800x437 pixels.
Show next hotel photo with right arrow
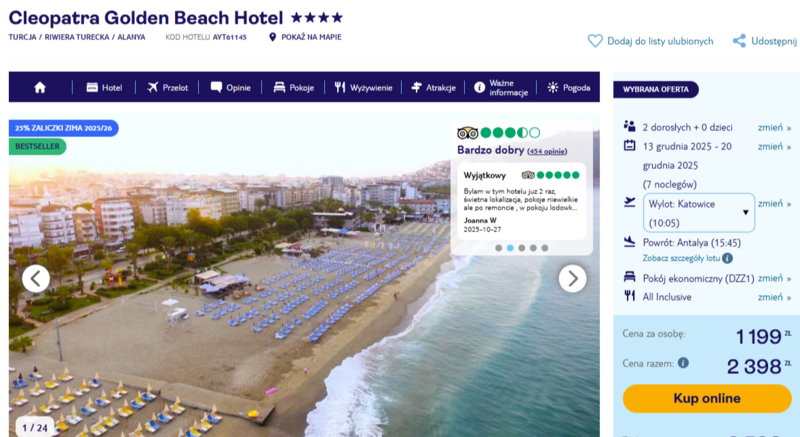click(x=572, y=278)
